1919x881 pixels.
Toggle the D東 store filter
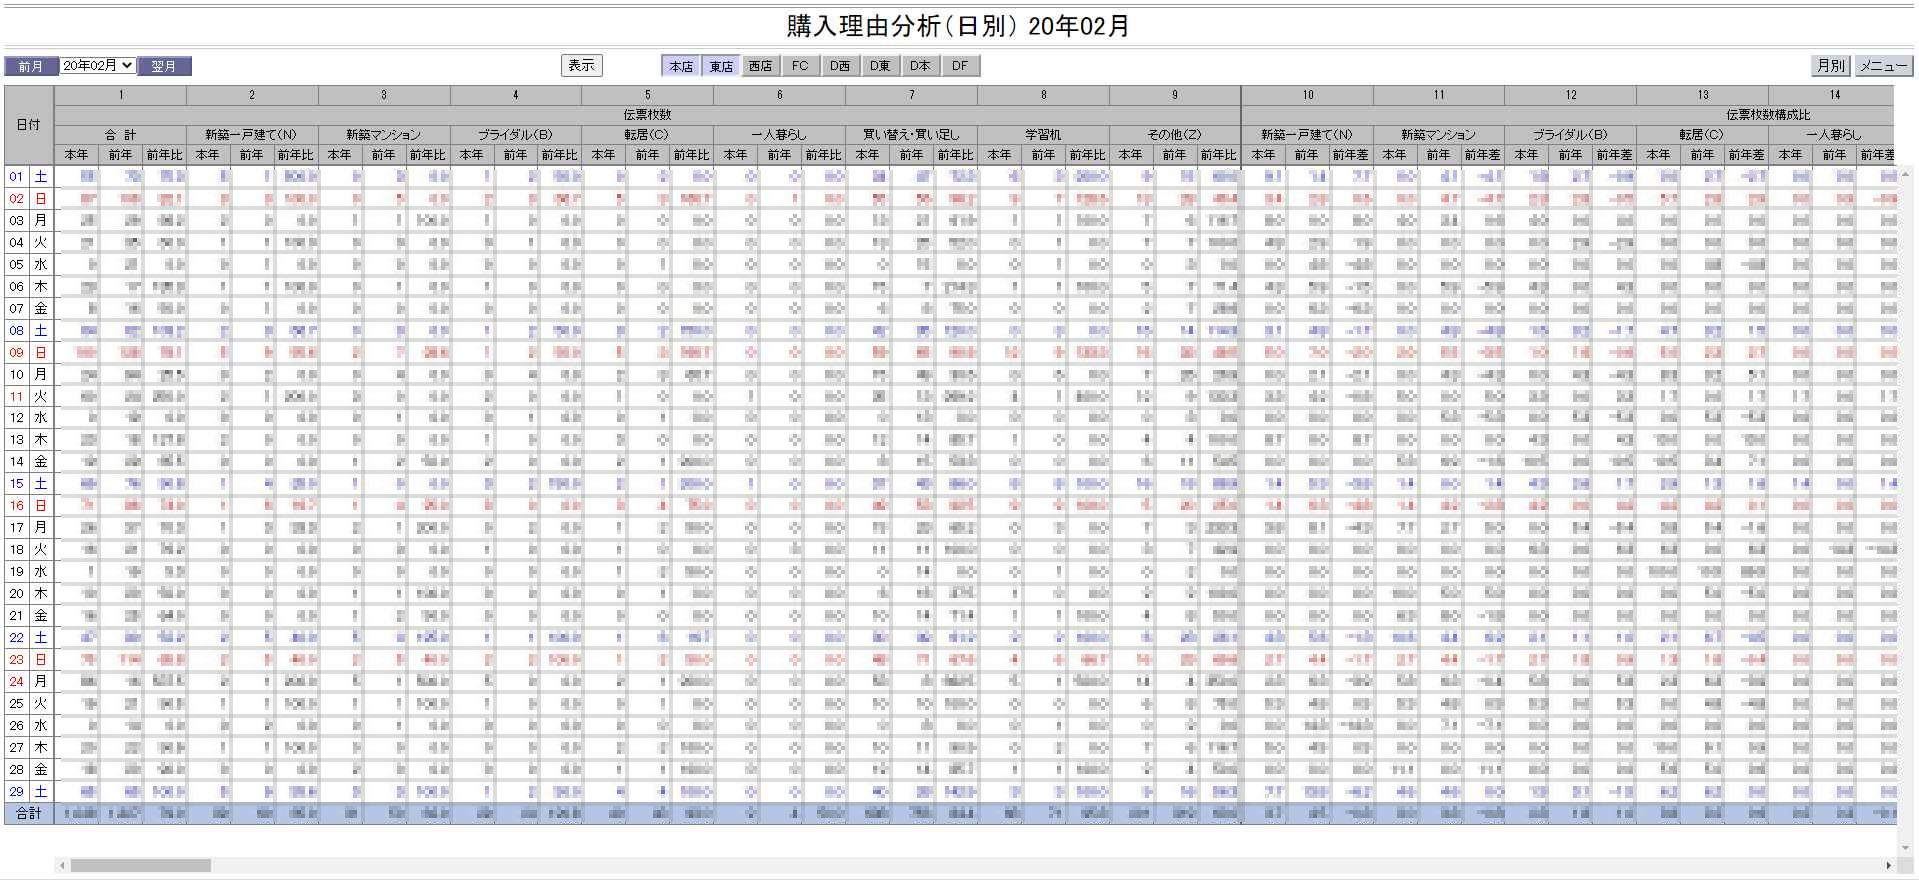point(880,66)
